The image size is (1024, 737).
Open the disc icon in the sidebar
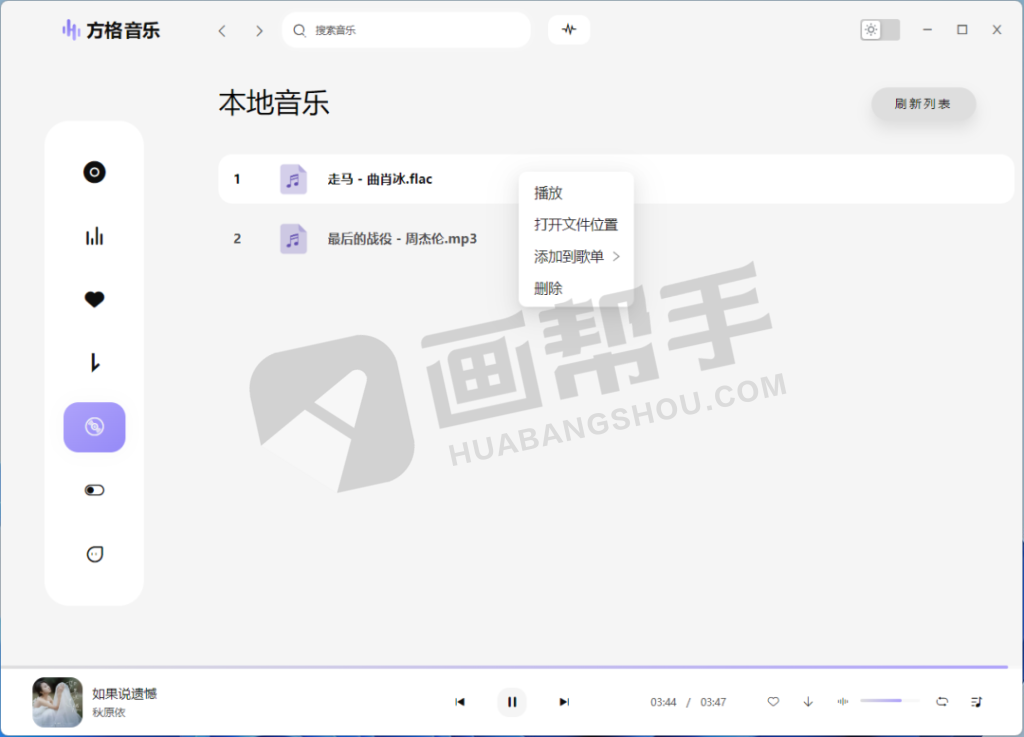94,172
